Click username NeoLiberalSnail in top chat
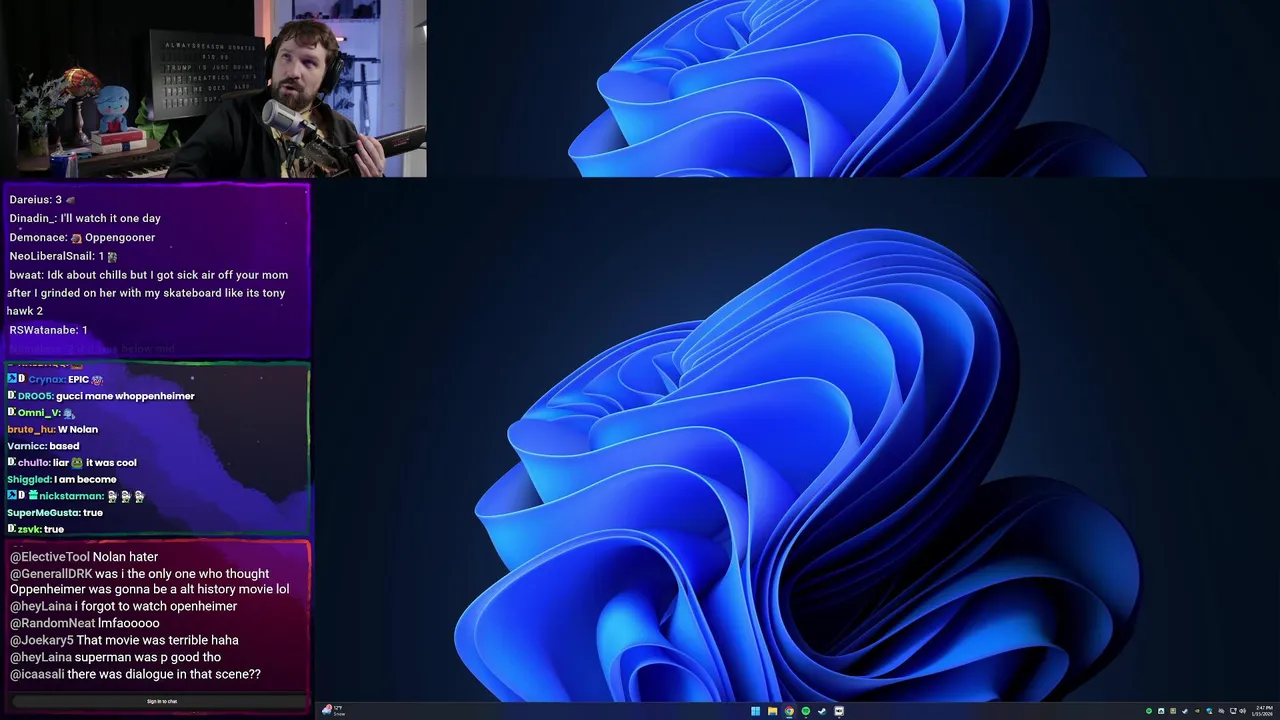Viewport: 1280px width, 720px height. pos(51,256)
